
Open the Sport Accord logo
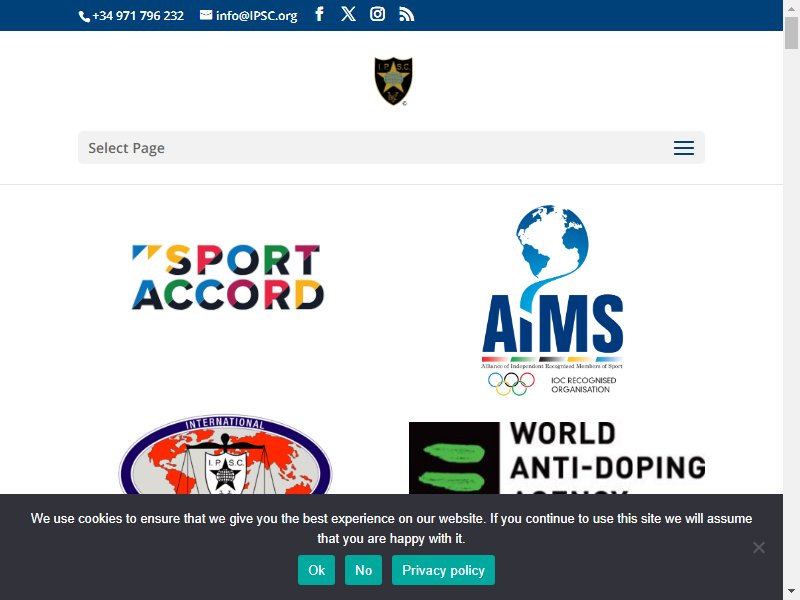228,277
